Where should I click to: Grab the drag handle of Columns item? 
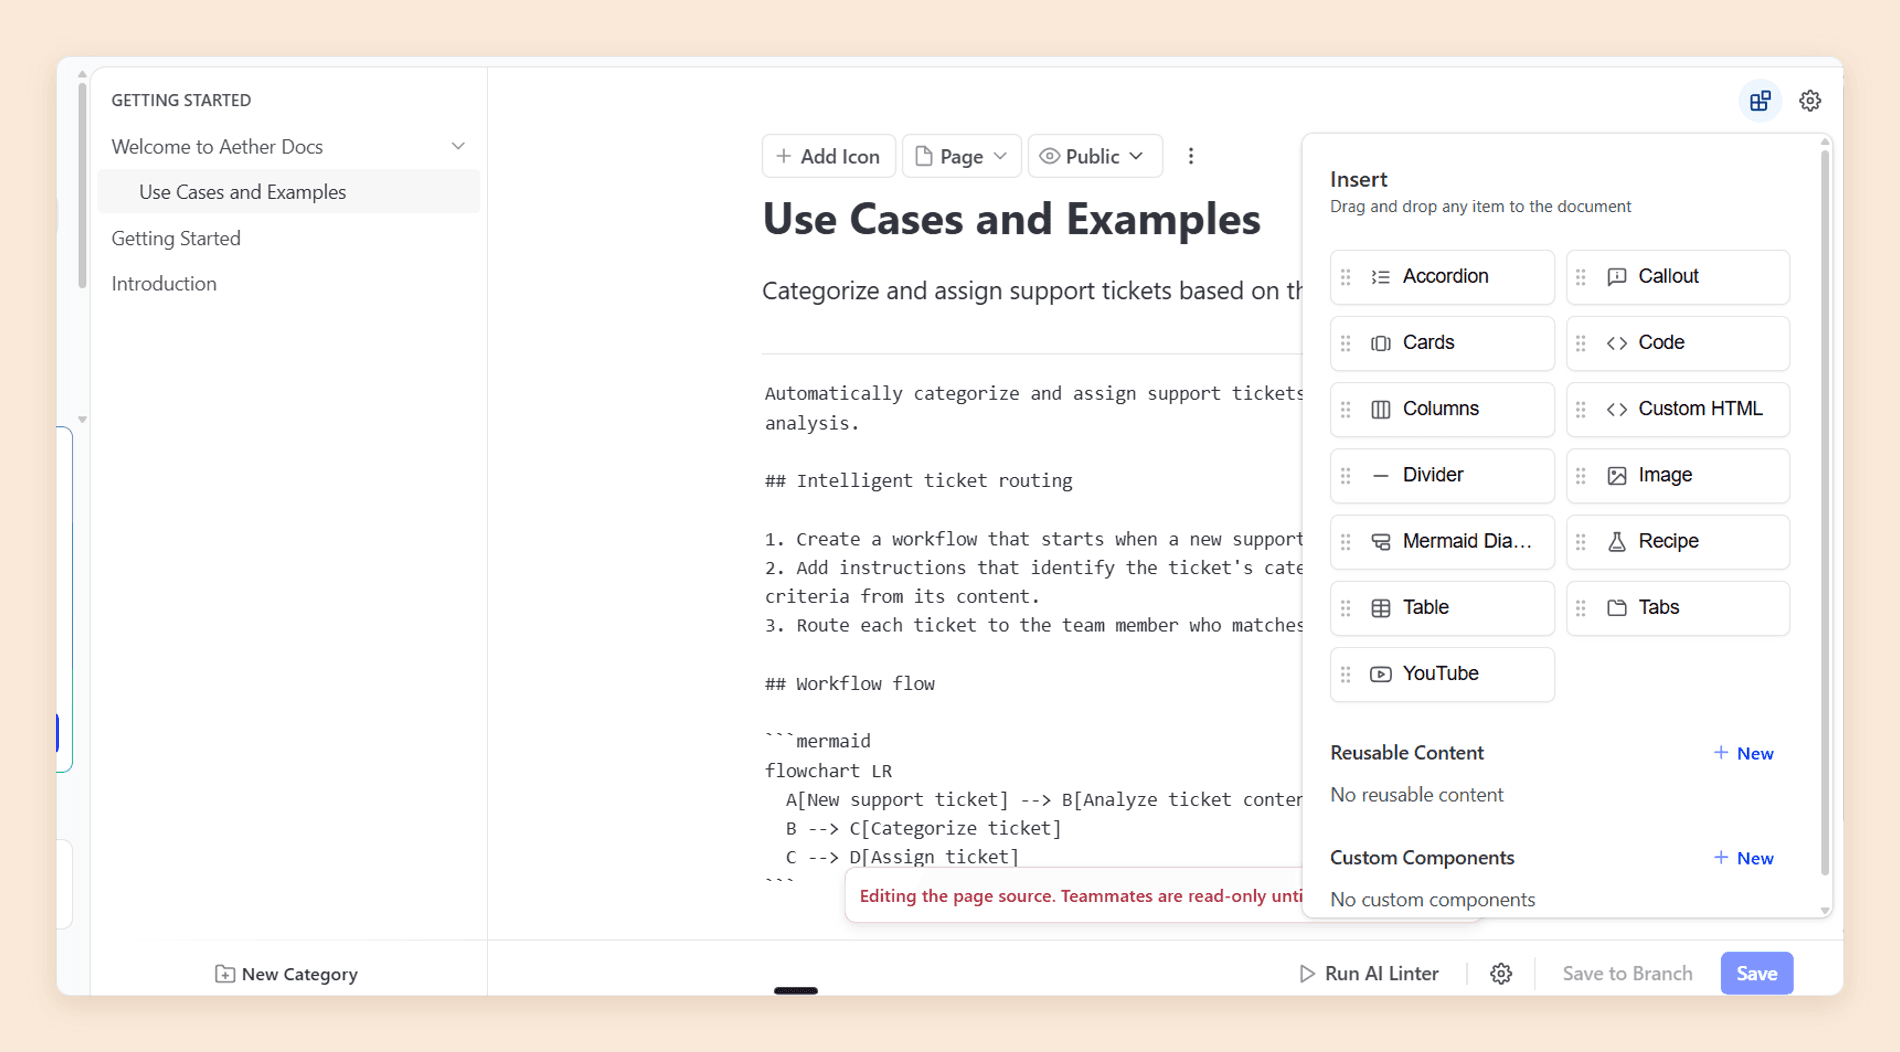pos(1346,409)
